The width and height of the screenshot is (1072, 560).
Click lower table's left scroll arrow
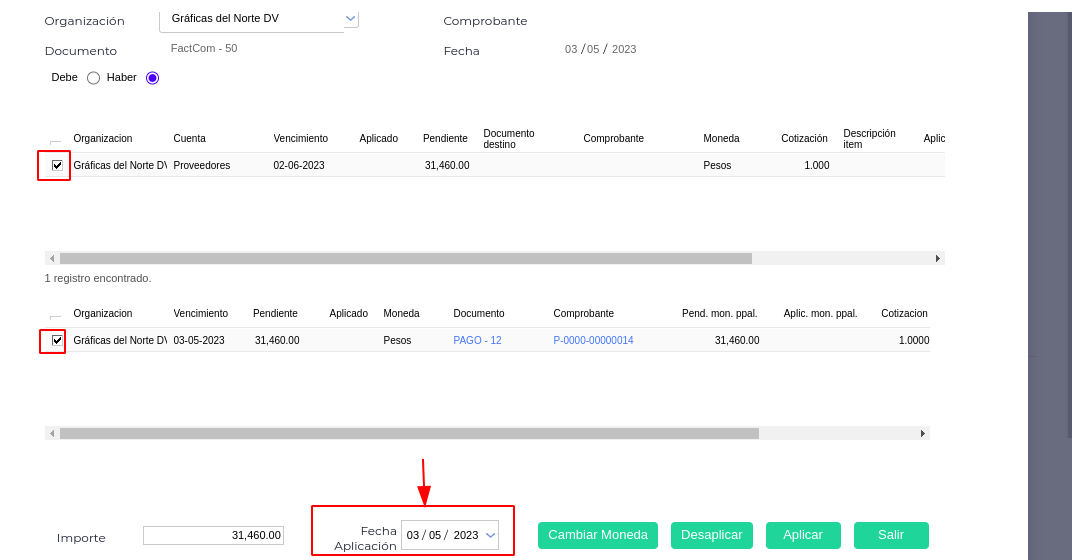click(52, 433)
